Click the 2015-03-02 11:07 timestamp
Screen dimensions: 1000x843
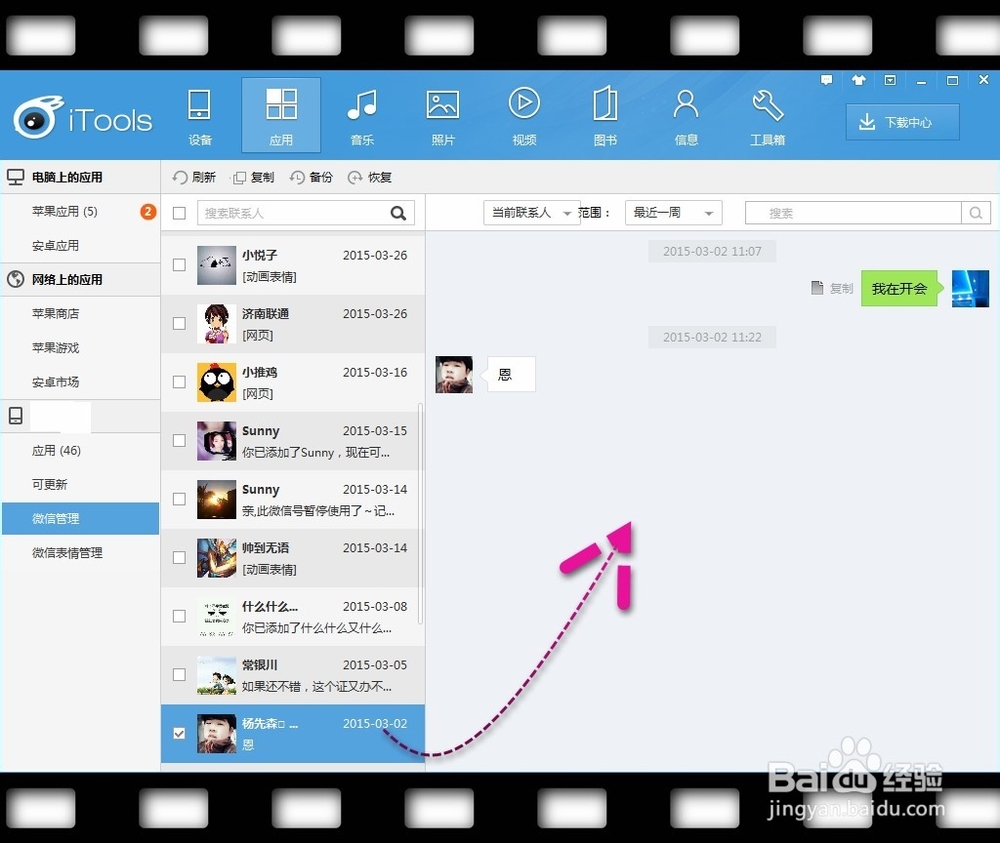pos(712,251)
